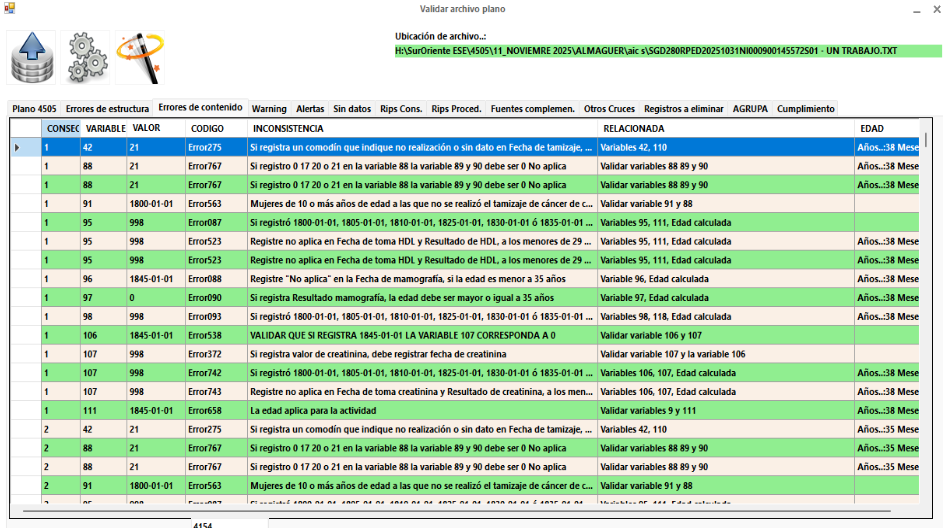Open the Warning tab
Image resolution: width=943 pixels, height=528 pixels.
coord(269,109)
